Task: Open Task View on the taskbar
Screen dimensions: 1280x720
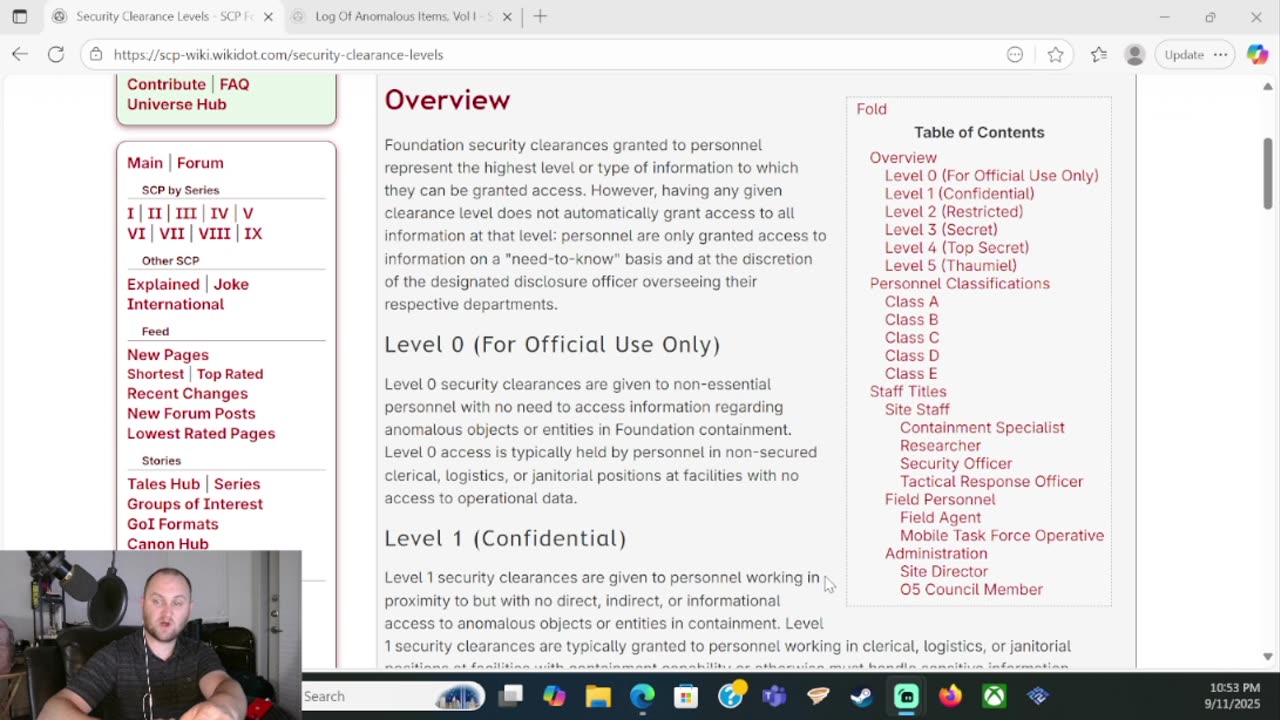Action: [x=511, y=696]
